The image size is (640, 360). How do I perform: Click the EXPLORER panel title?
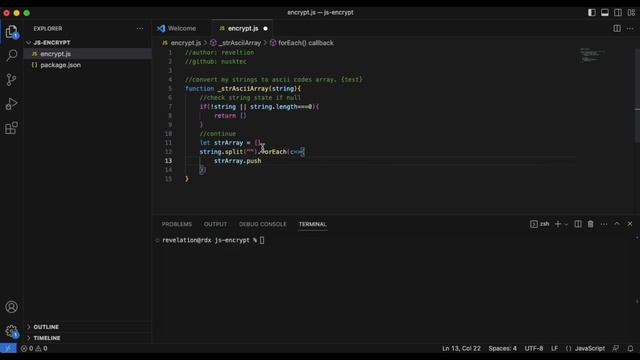pyautogui.click(x=48, y=29)
